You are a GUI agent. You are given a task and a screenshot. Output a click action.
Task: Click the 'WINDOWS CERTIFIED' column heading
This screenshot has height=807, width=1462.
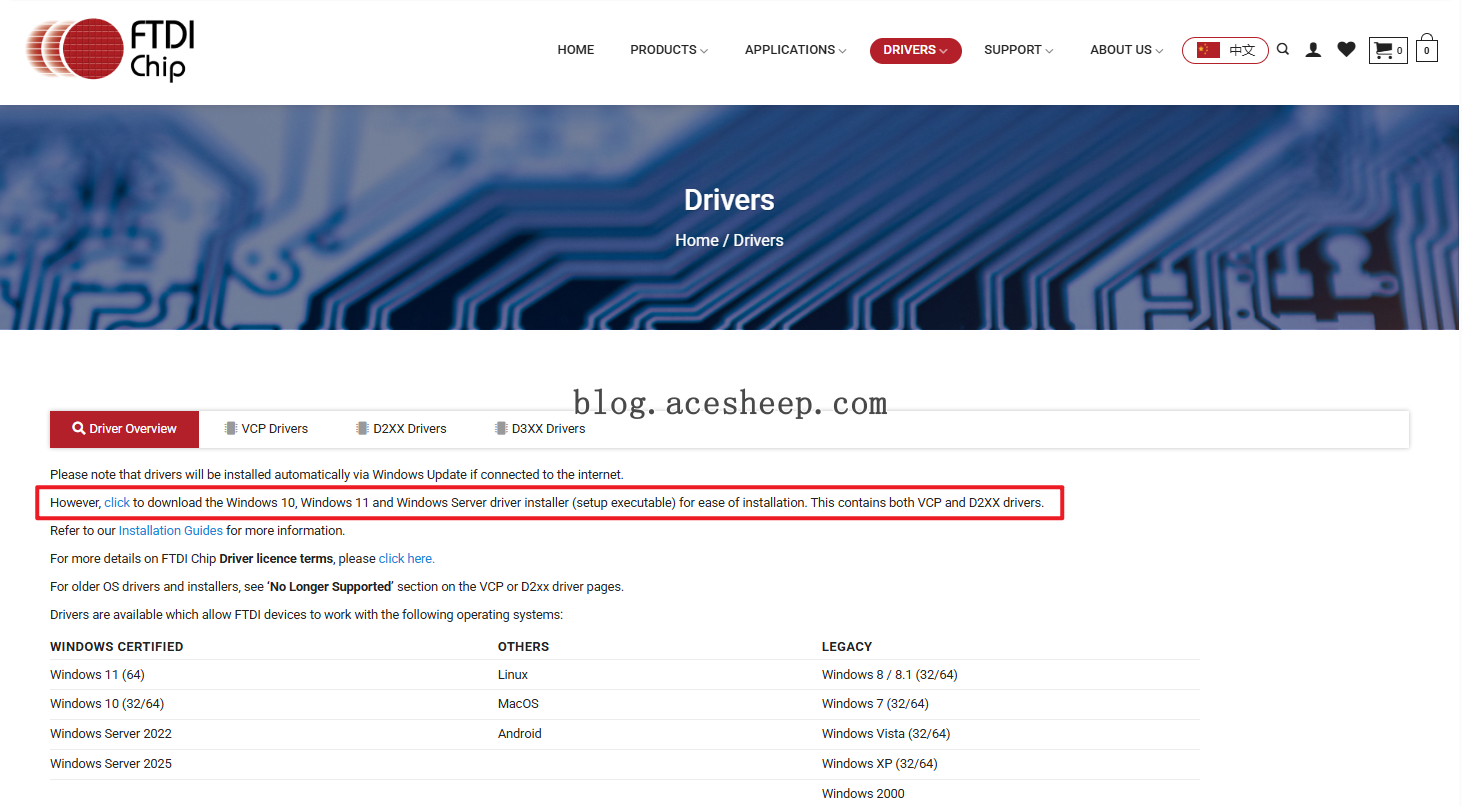[117, 647]
